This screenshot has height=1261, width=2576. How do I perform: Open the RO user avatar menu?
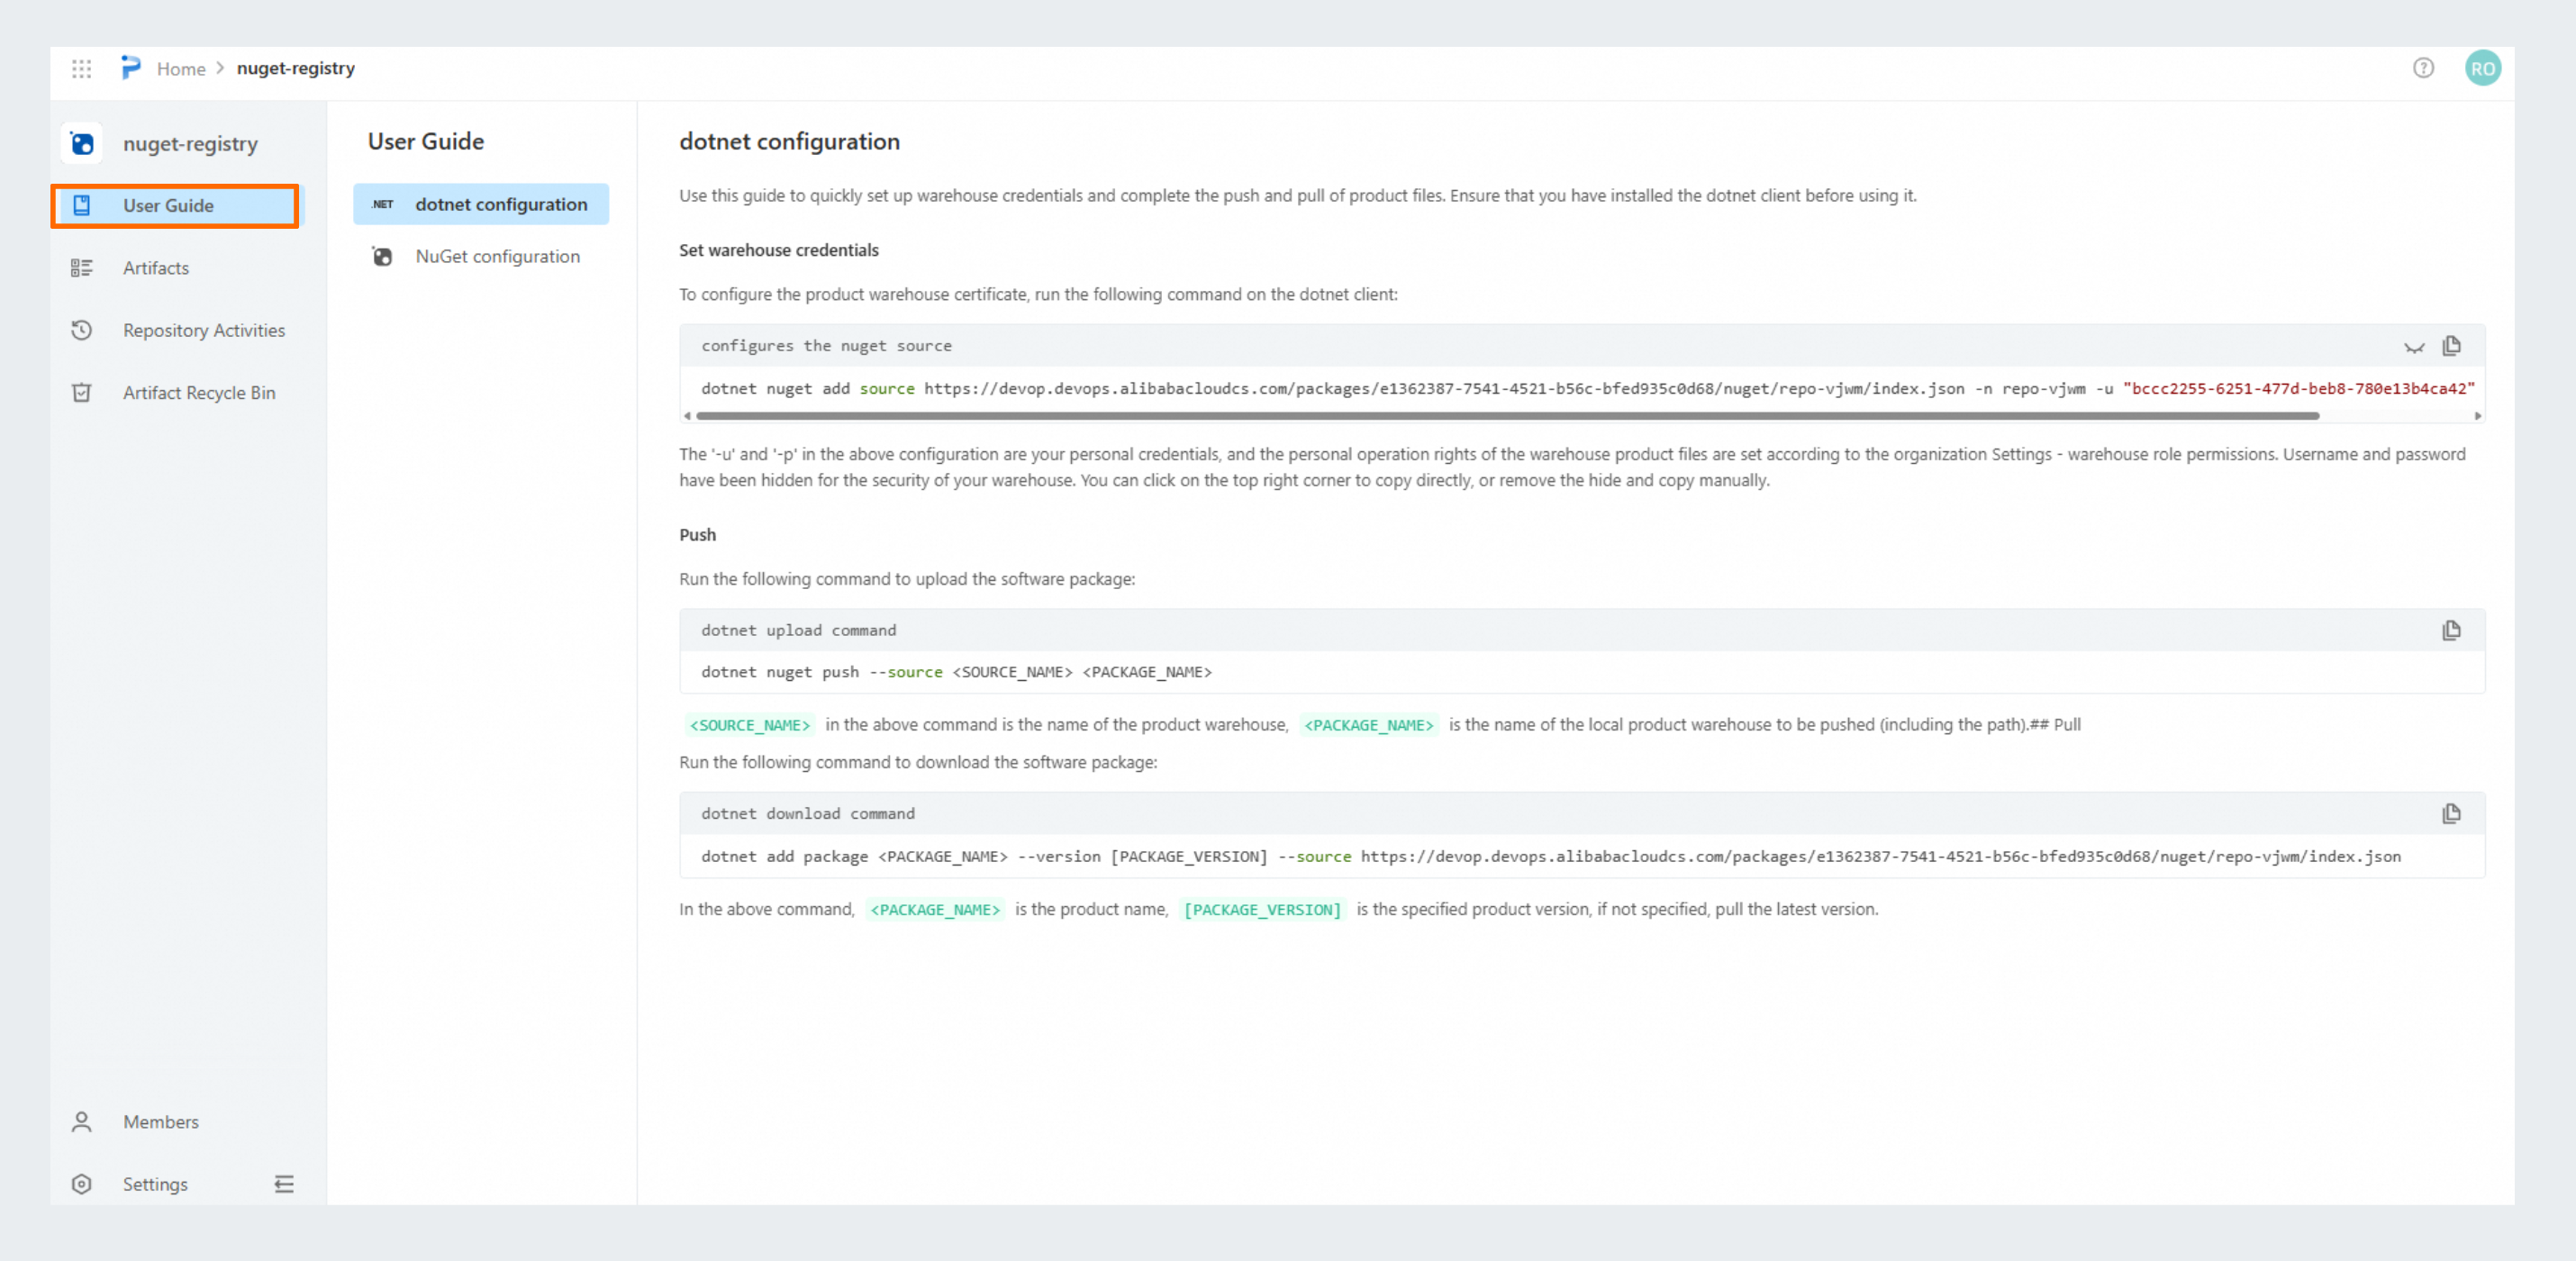tap(2482, 68)
